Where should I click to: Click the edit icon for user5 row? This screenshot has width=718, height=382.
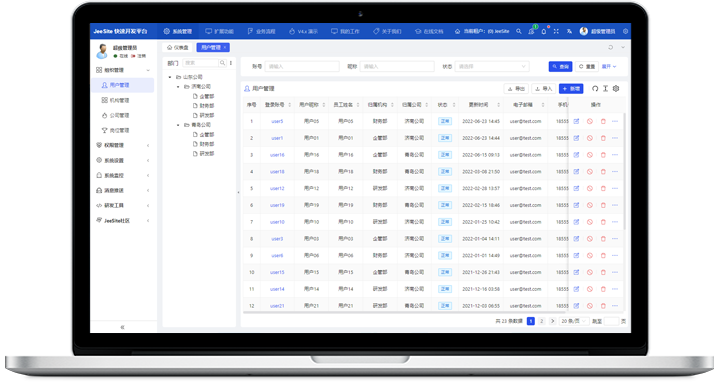tap(577, 121)
